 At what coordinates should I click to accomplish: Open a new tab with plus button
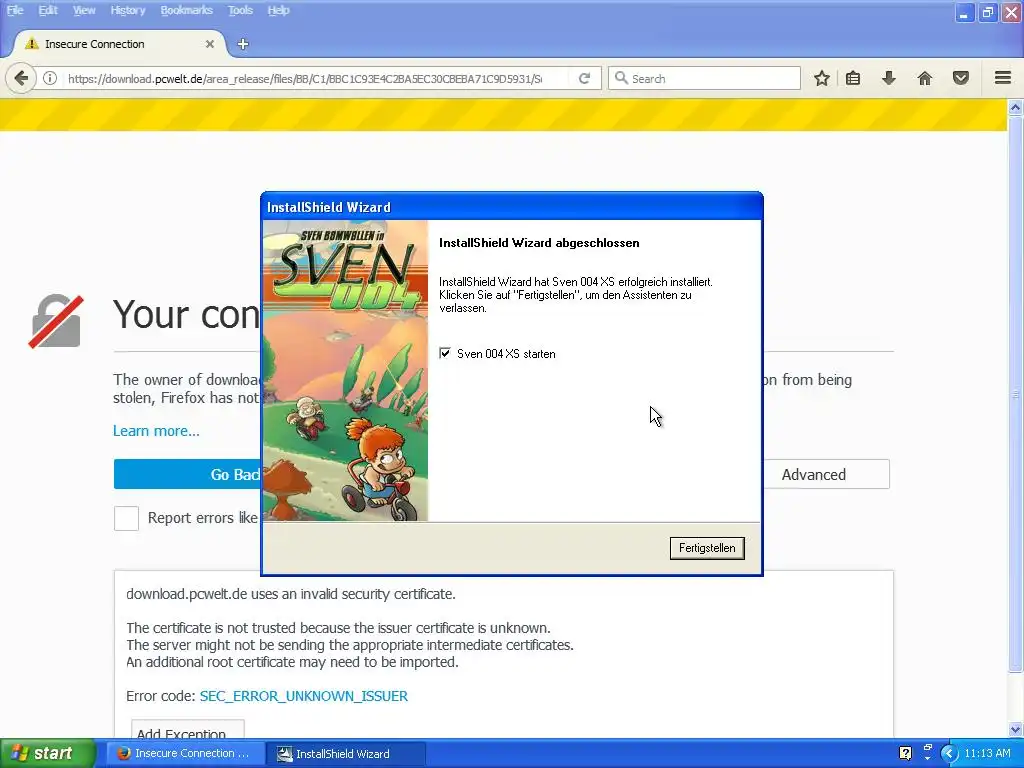(243, 44)
